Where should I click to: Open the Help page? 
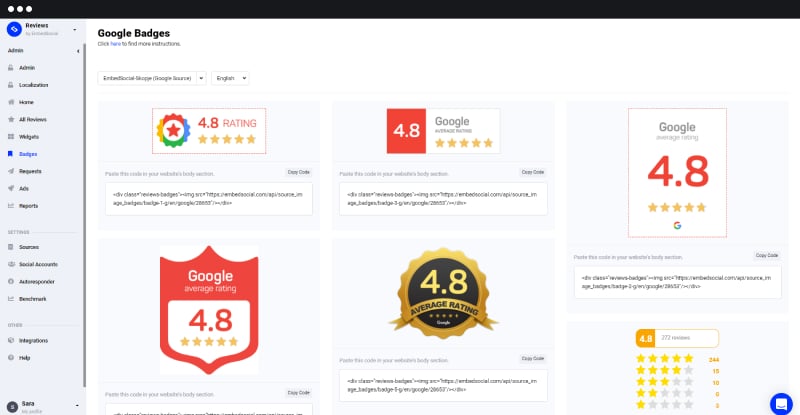click(24, 358)
